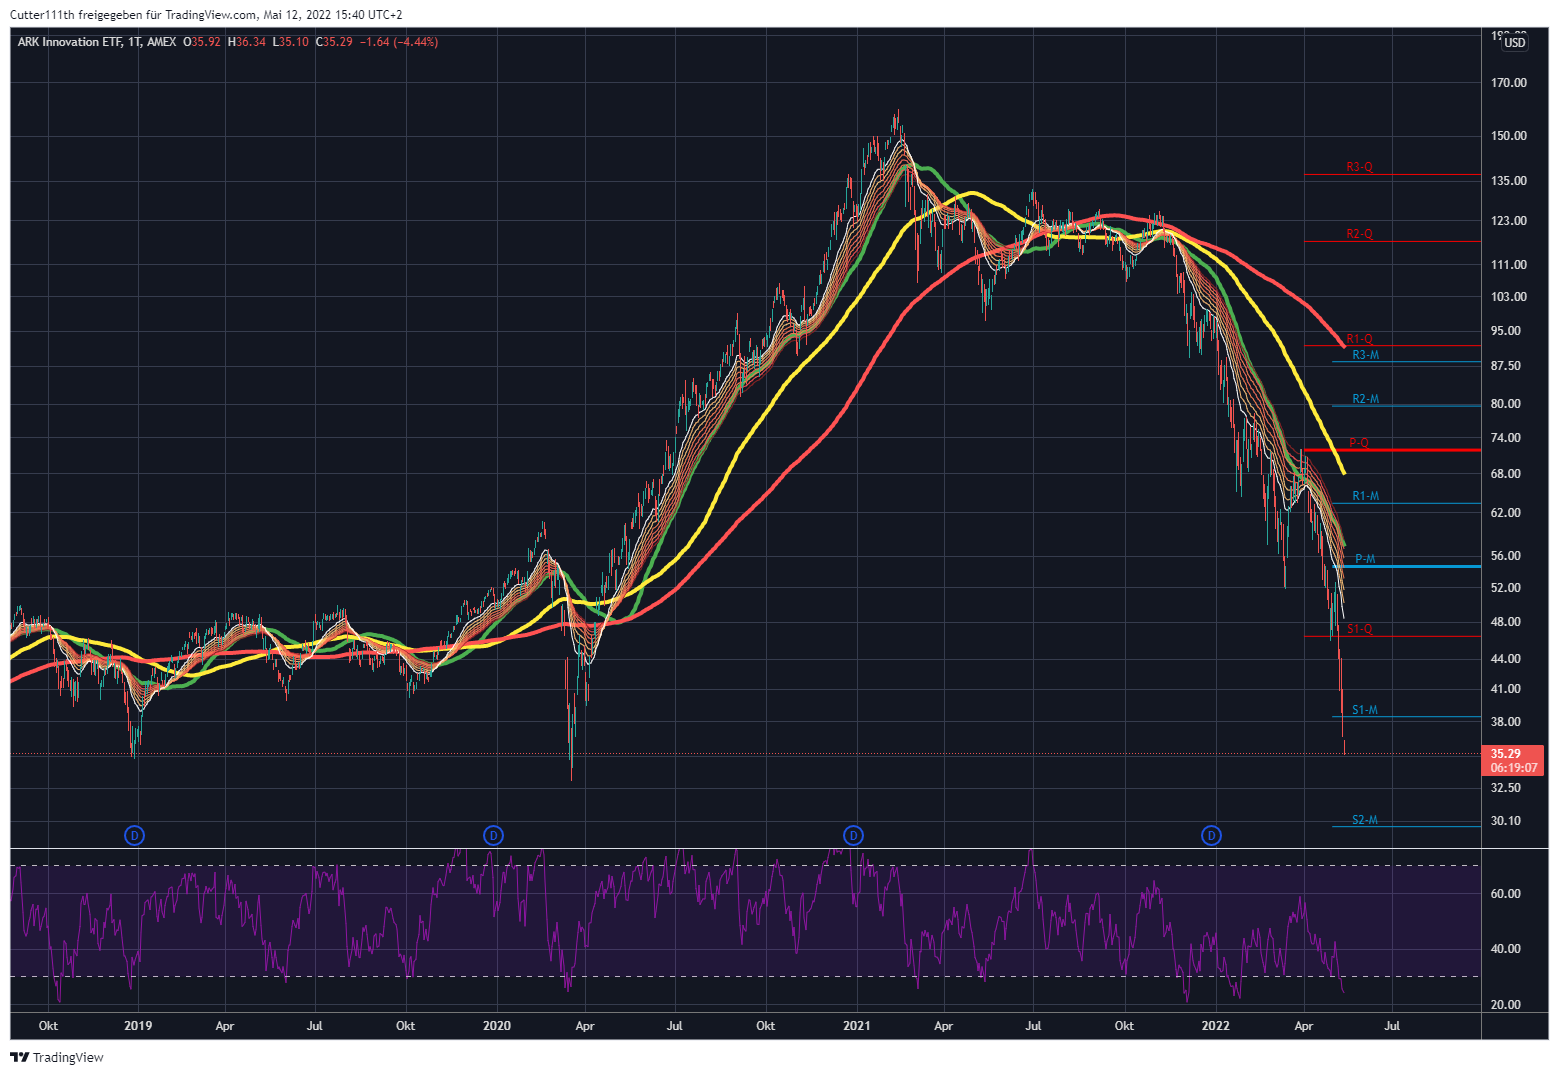
Task: Click 62.00 on the price axis
Action: pyautogui.click(x=1506, y=513)
